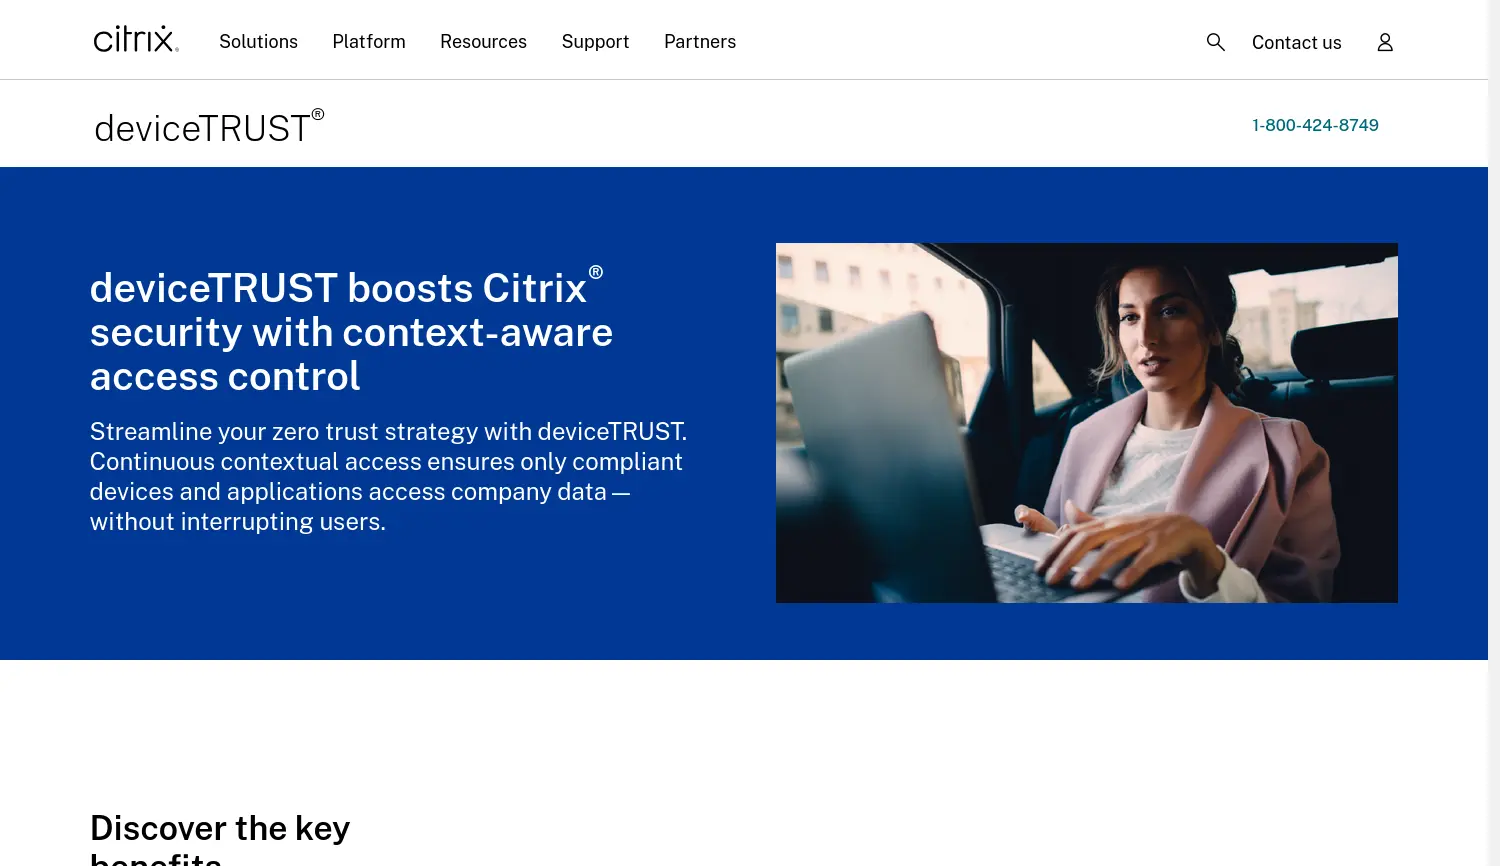Click the deviceTRUST page title
Screen dimensions: 1500x866
click(209, 127)
